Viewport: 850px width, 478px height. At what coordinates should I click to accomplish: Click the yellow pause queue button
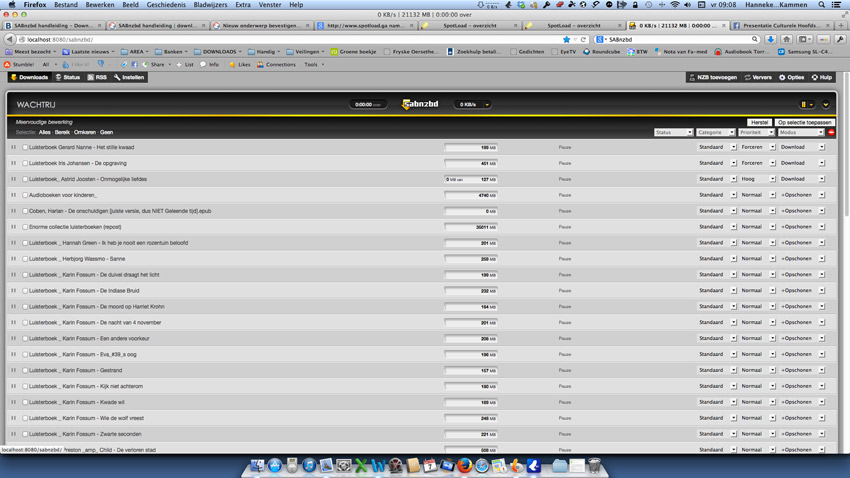pyautogui.click(x=803, y=104)
